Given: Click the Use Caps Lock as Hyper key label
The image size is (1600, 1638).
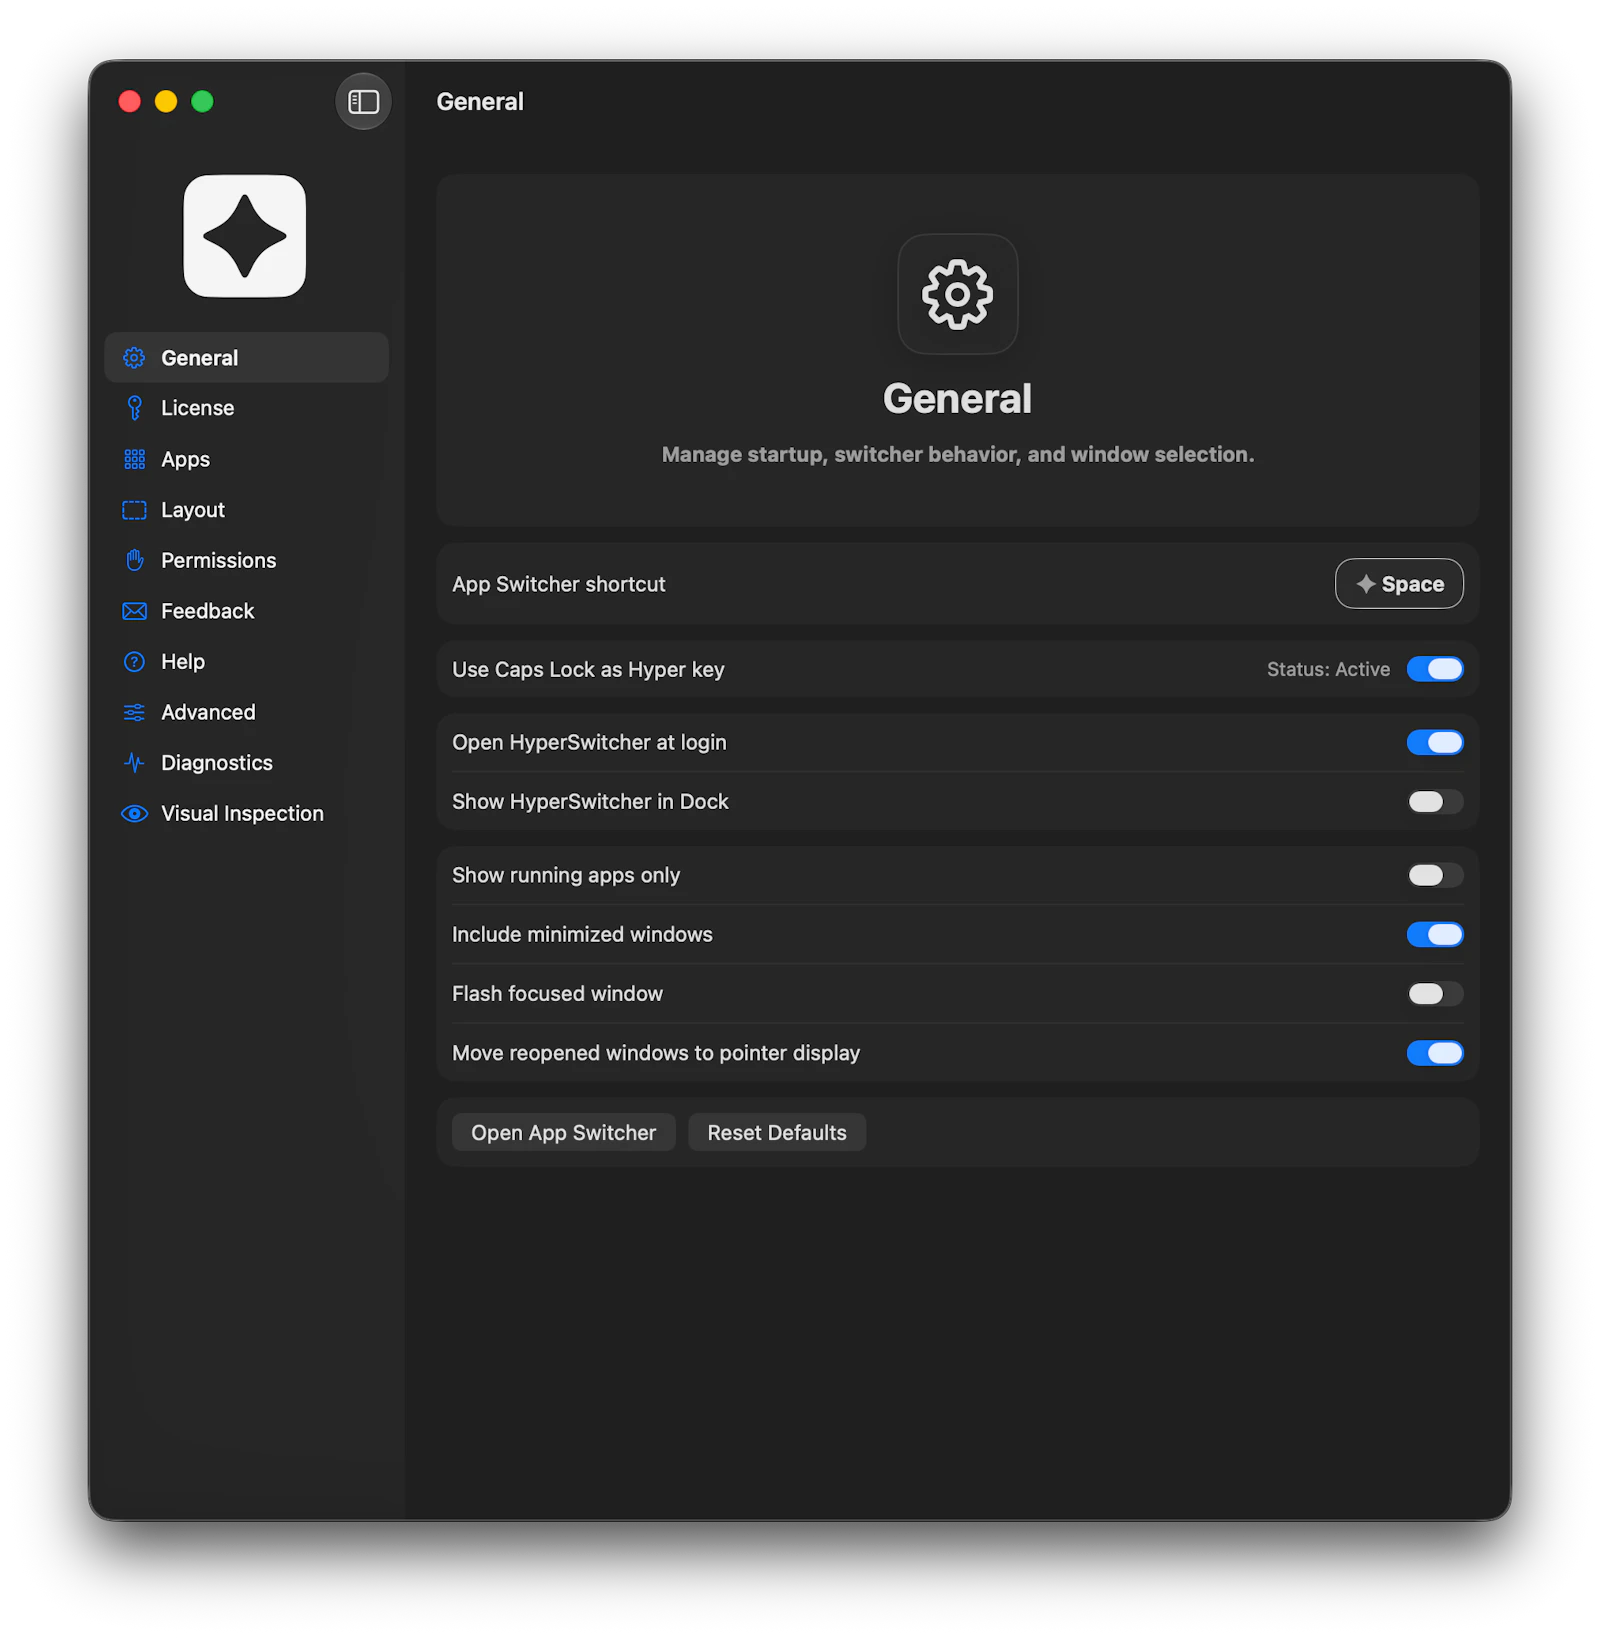Looking at the screenshot, I should tap(588, 669).
